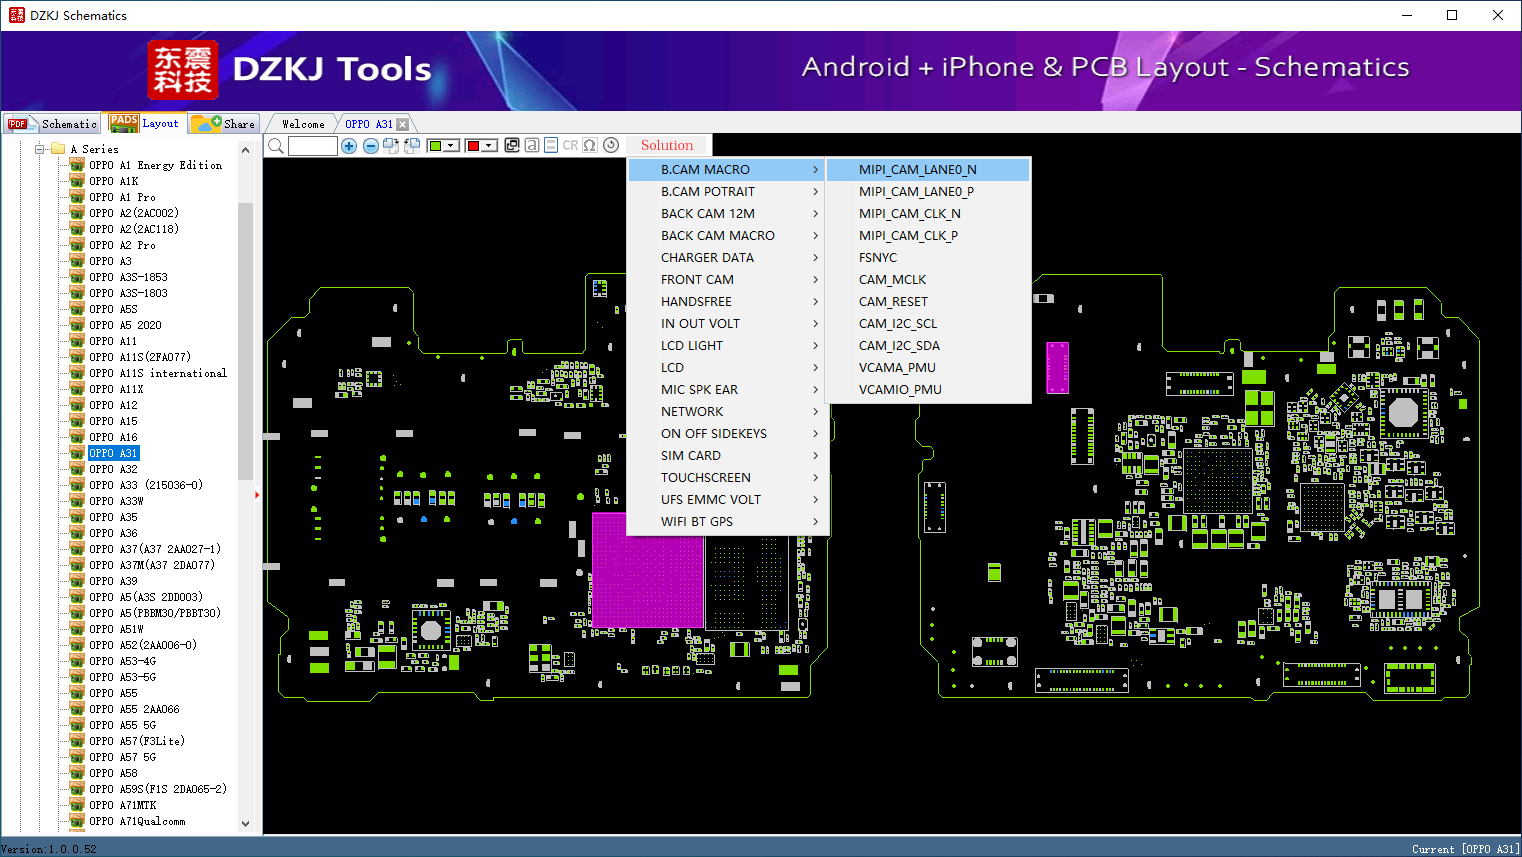Open the HANDSFREE menu entry
This screenshot has width=1522, height=857.
coord(726,302)
